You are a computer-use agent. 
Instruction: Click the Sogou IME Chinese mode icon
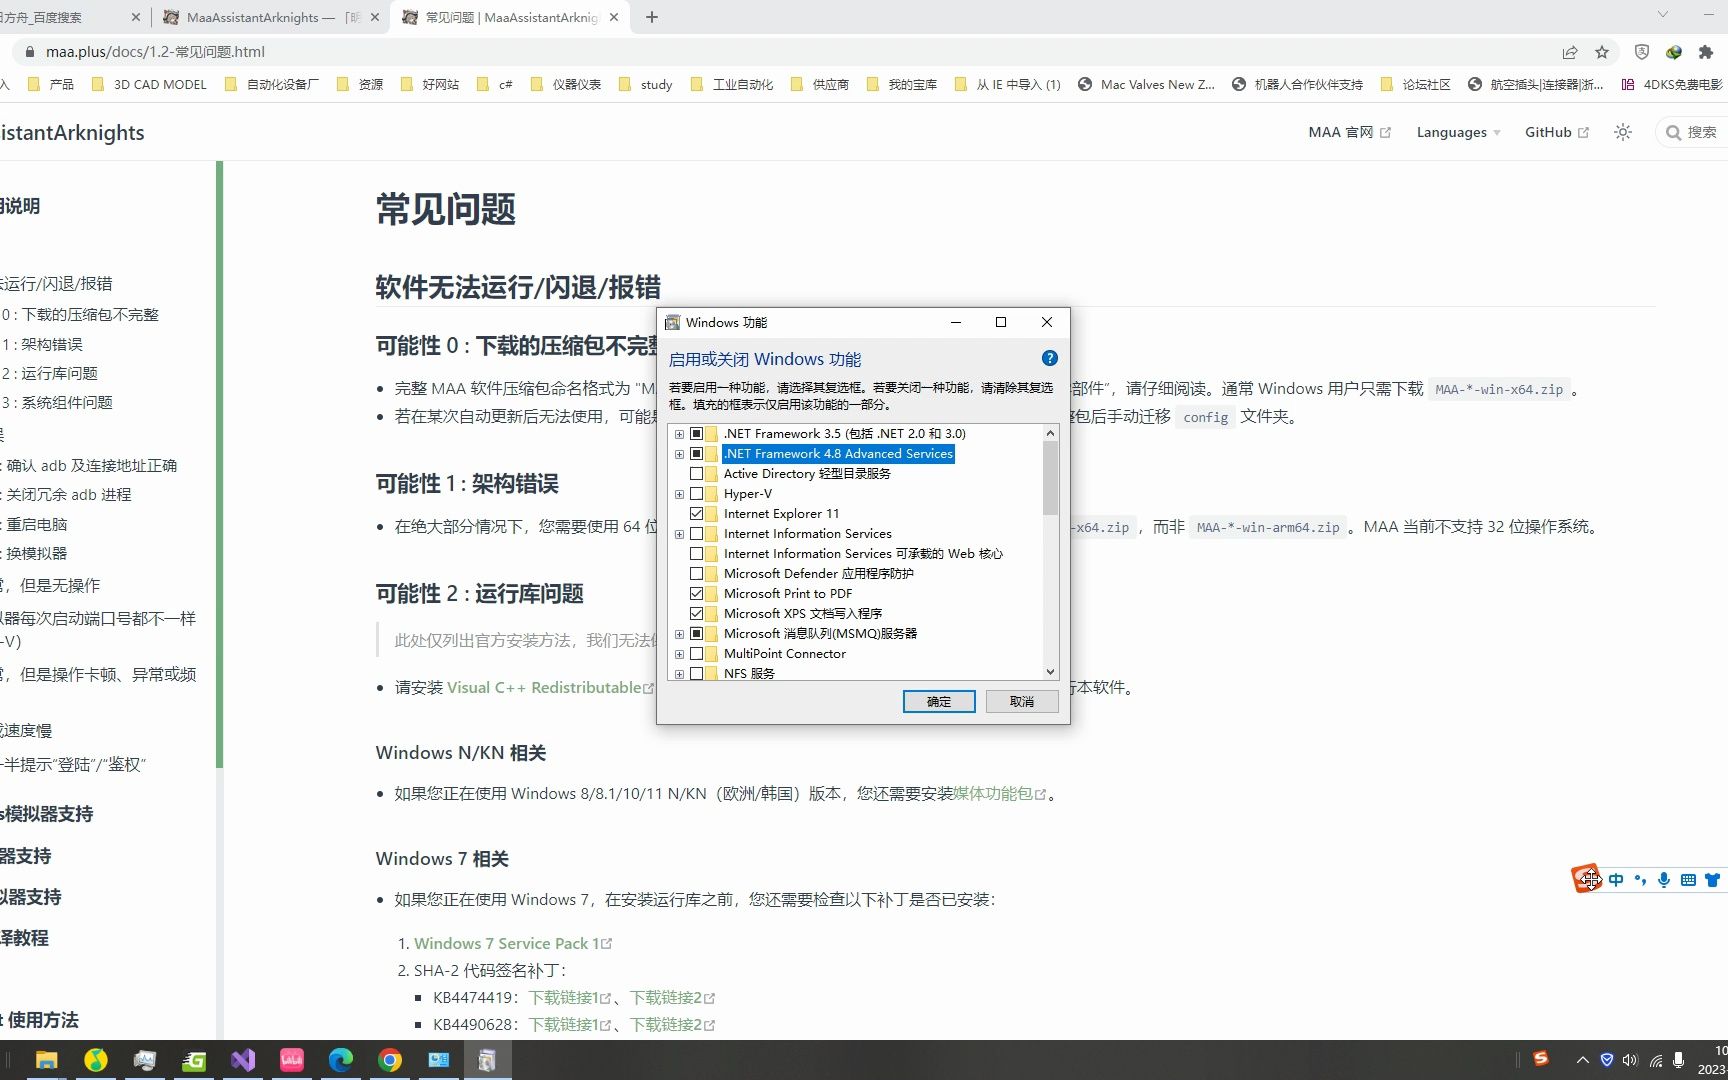click(1616, 880)
